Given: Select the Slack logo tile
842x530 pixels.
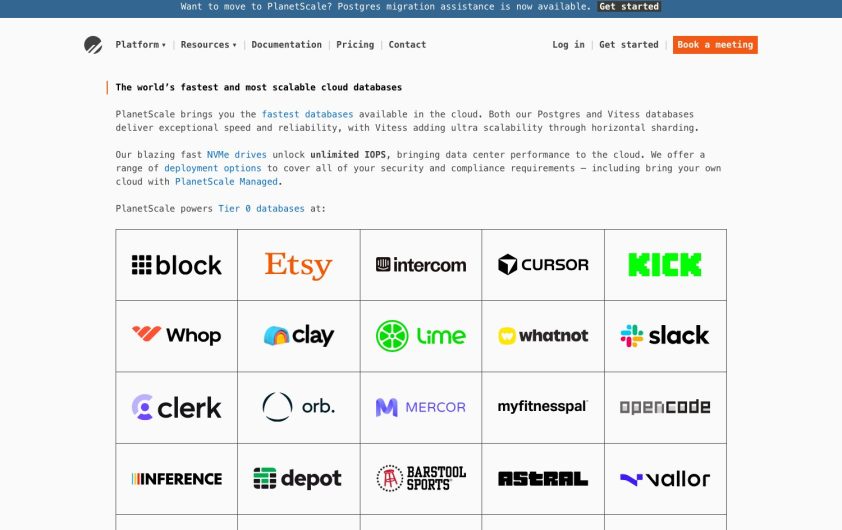Looking at the screenshot, I should click(665, 336).
